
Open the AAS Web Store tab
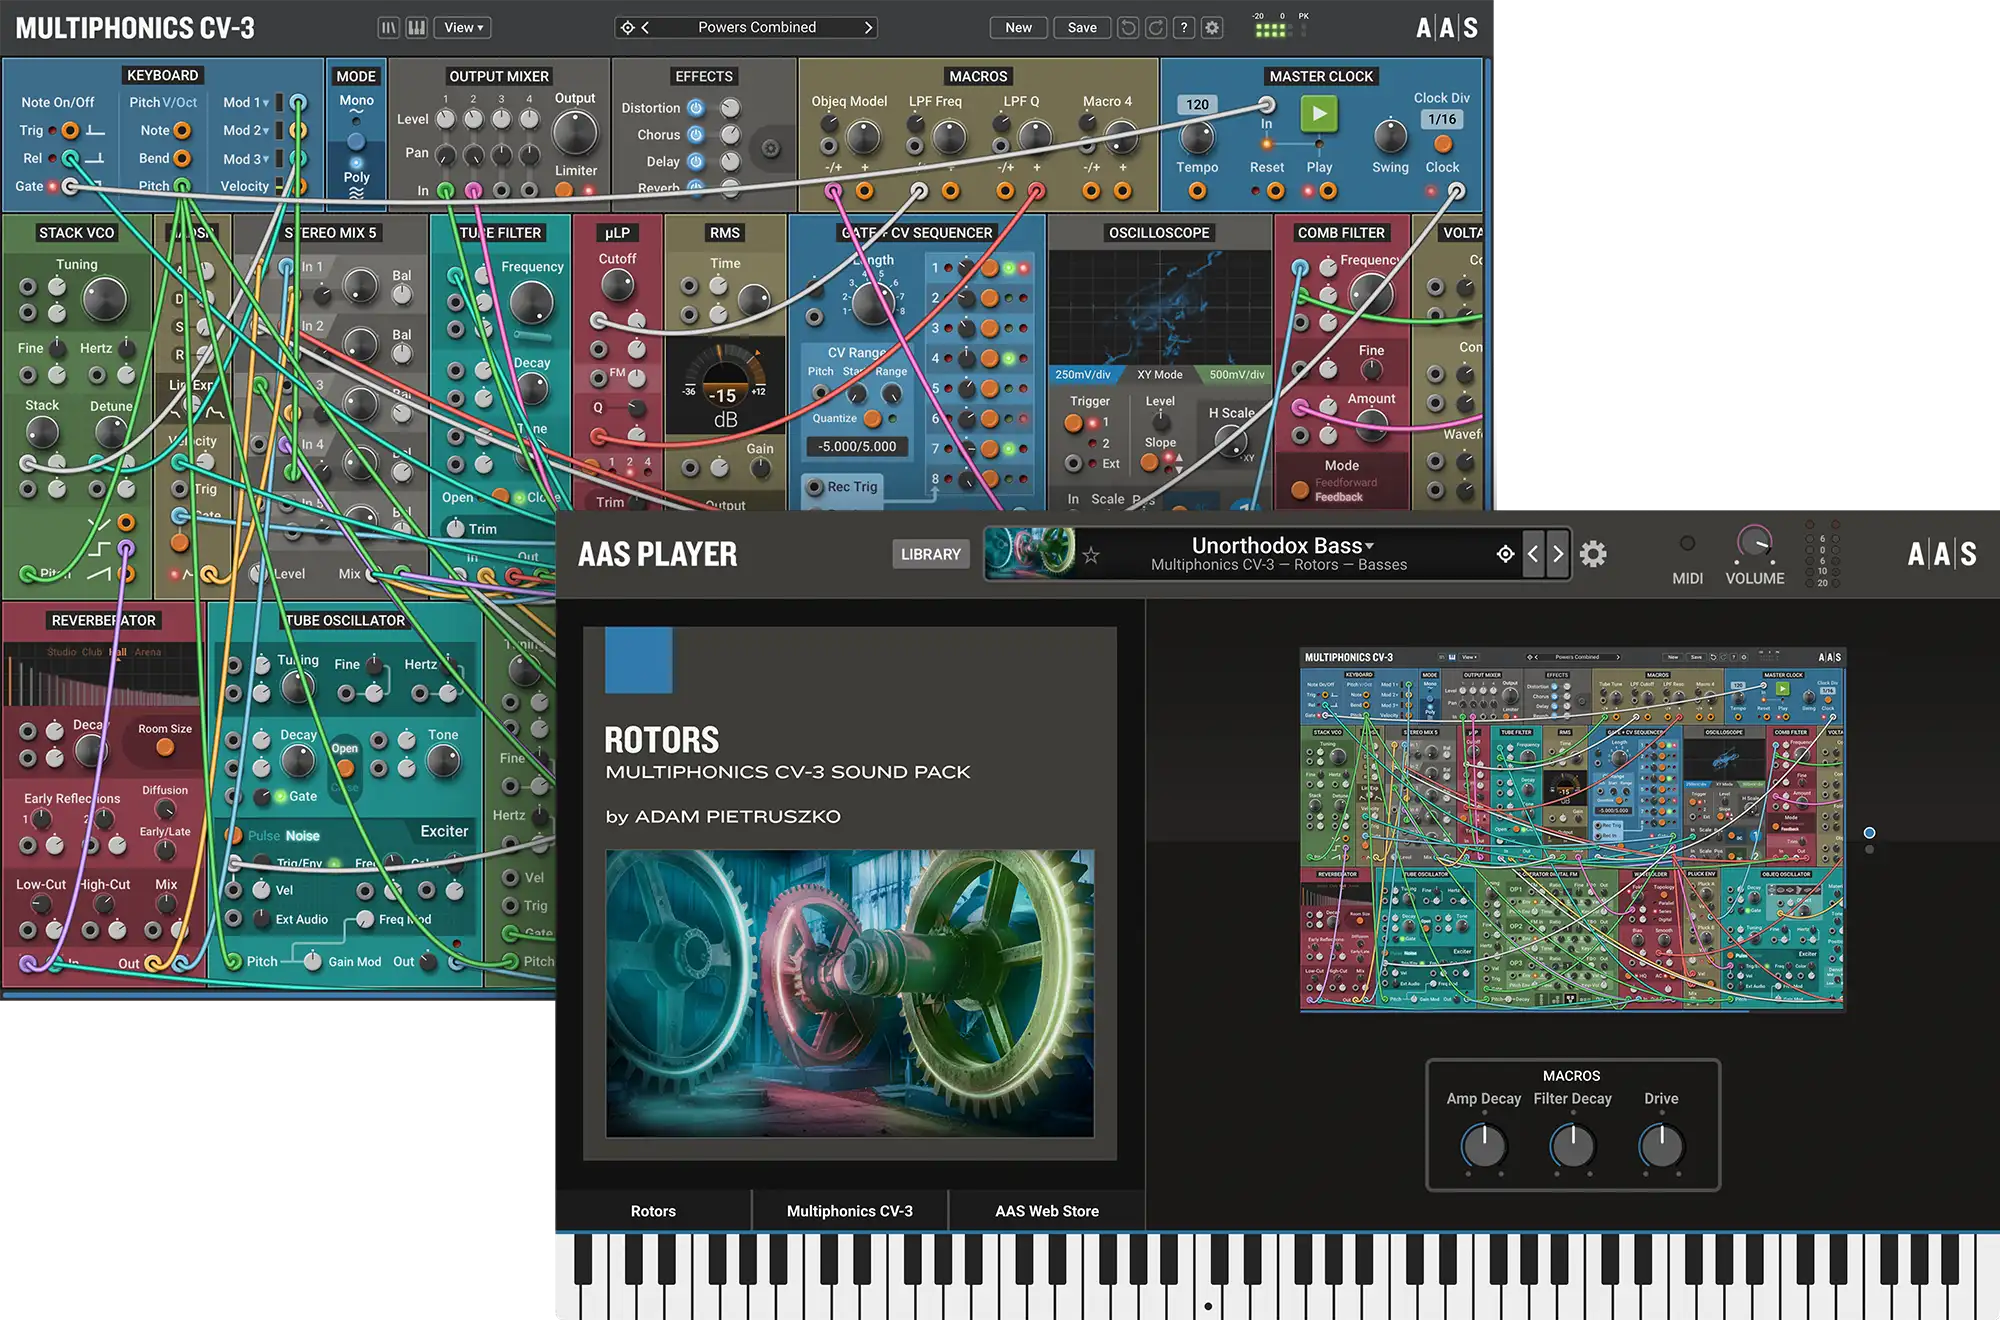1047,1211
